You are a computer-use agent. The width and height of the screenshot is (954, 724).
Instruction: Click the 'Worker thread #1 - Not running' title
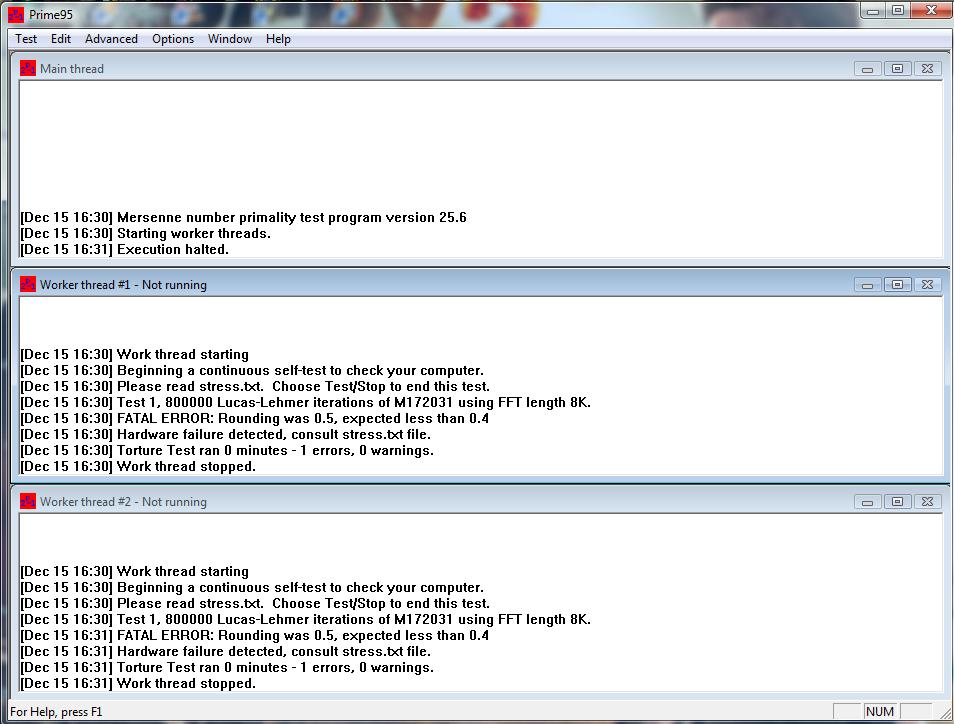point(124,285)
